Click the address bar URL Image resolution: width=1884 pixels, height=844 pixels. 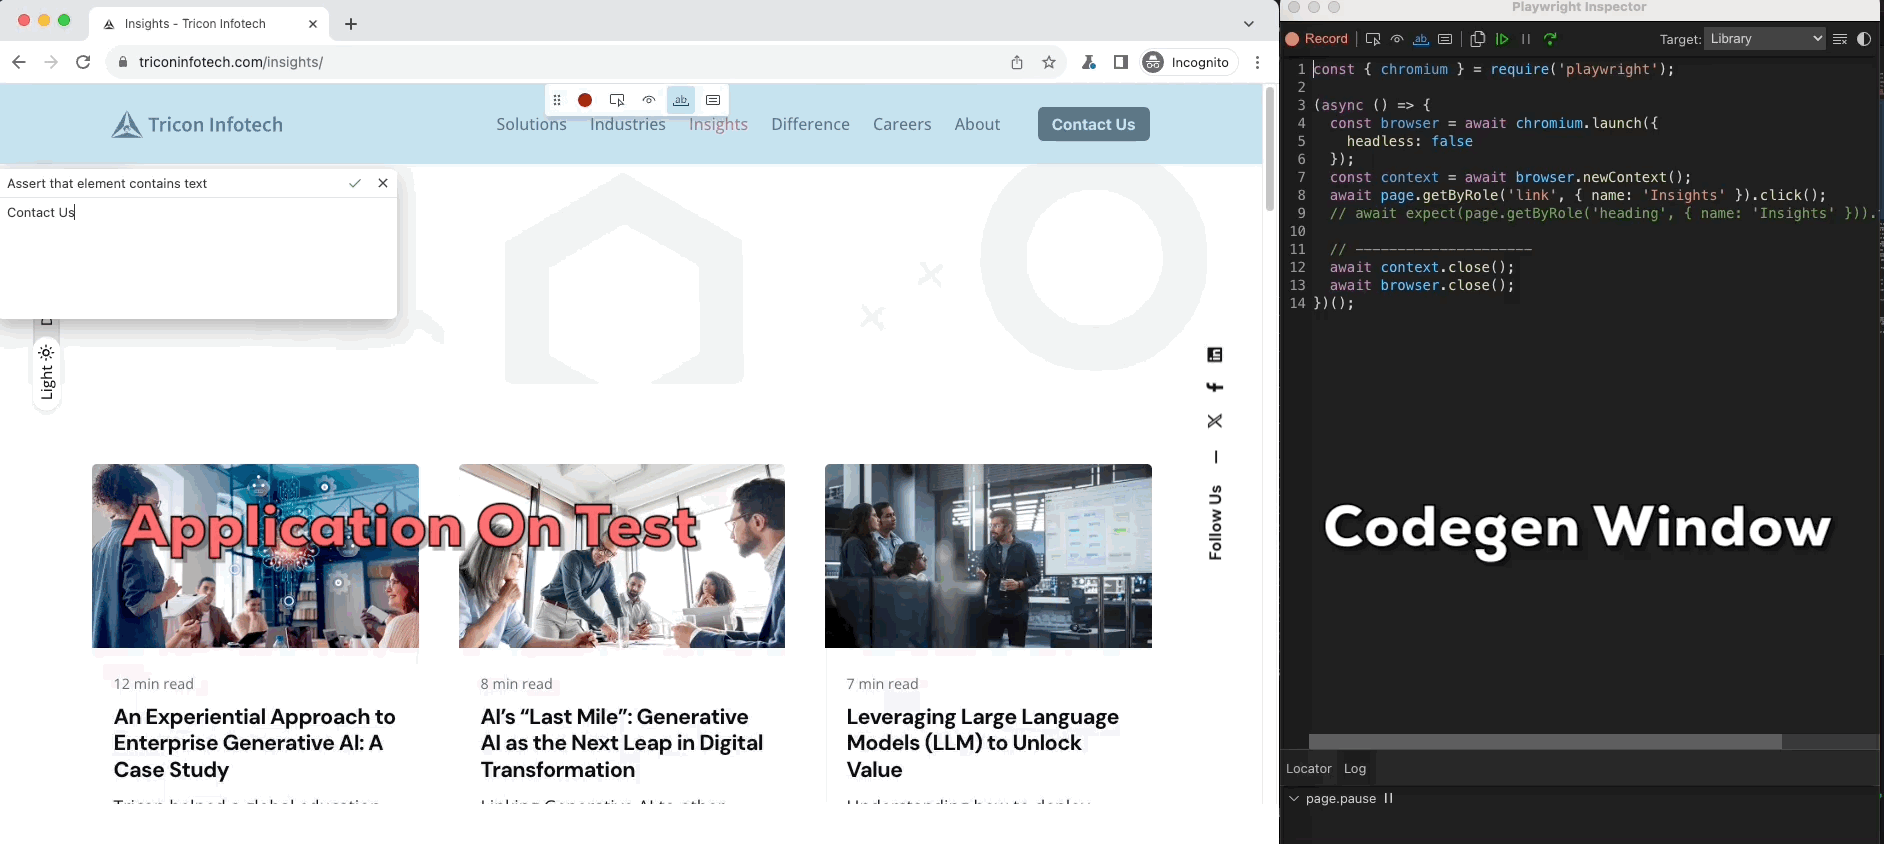coord(231,62)
